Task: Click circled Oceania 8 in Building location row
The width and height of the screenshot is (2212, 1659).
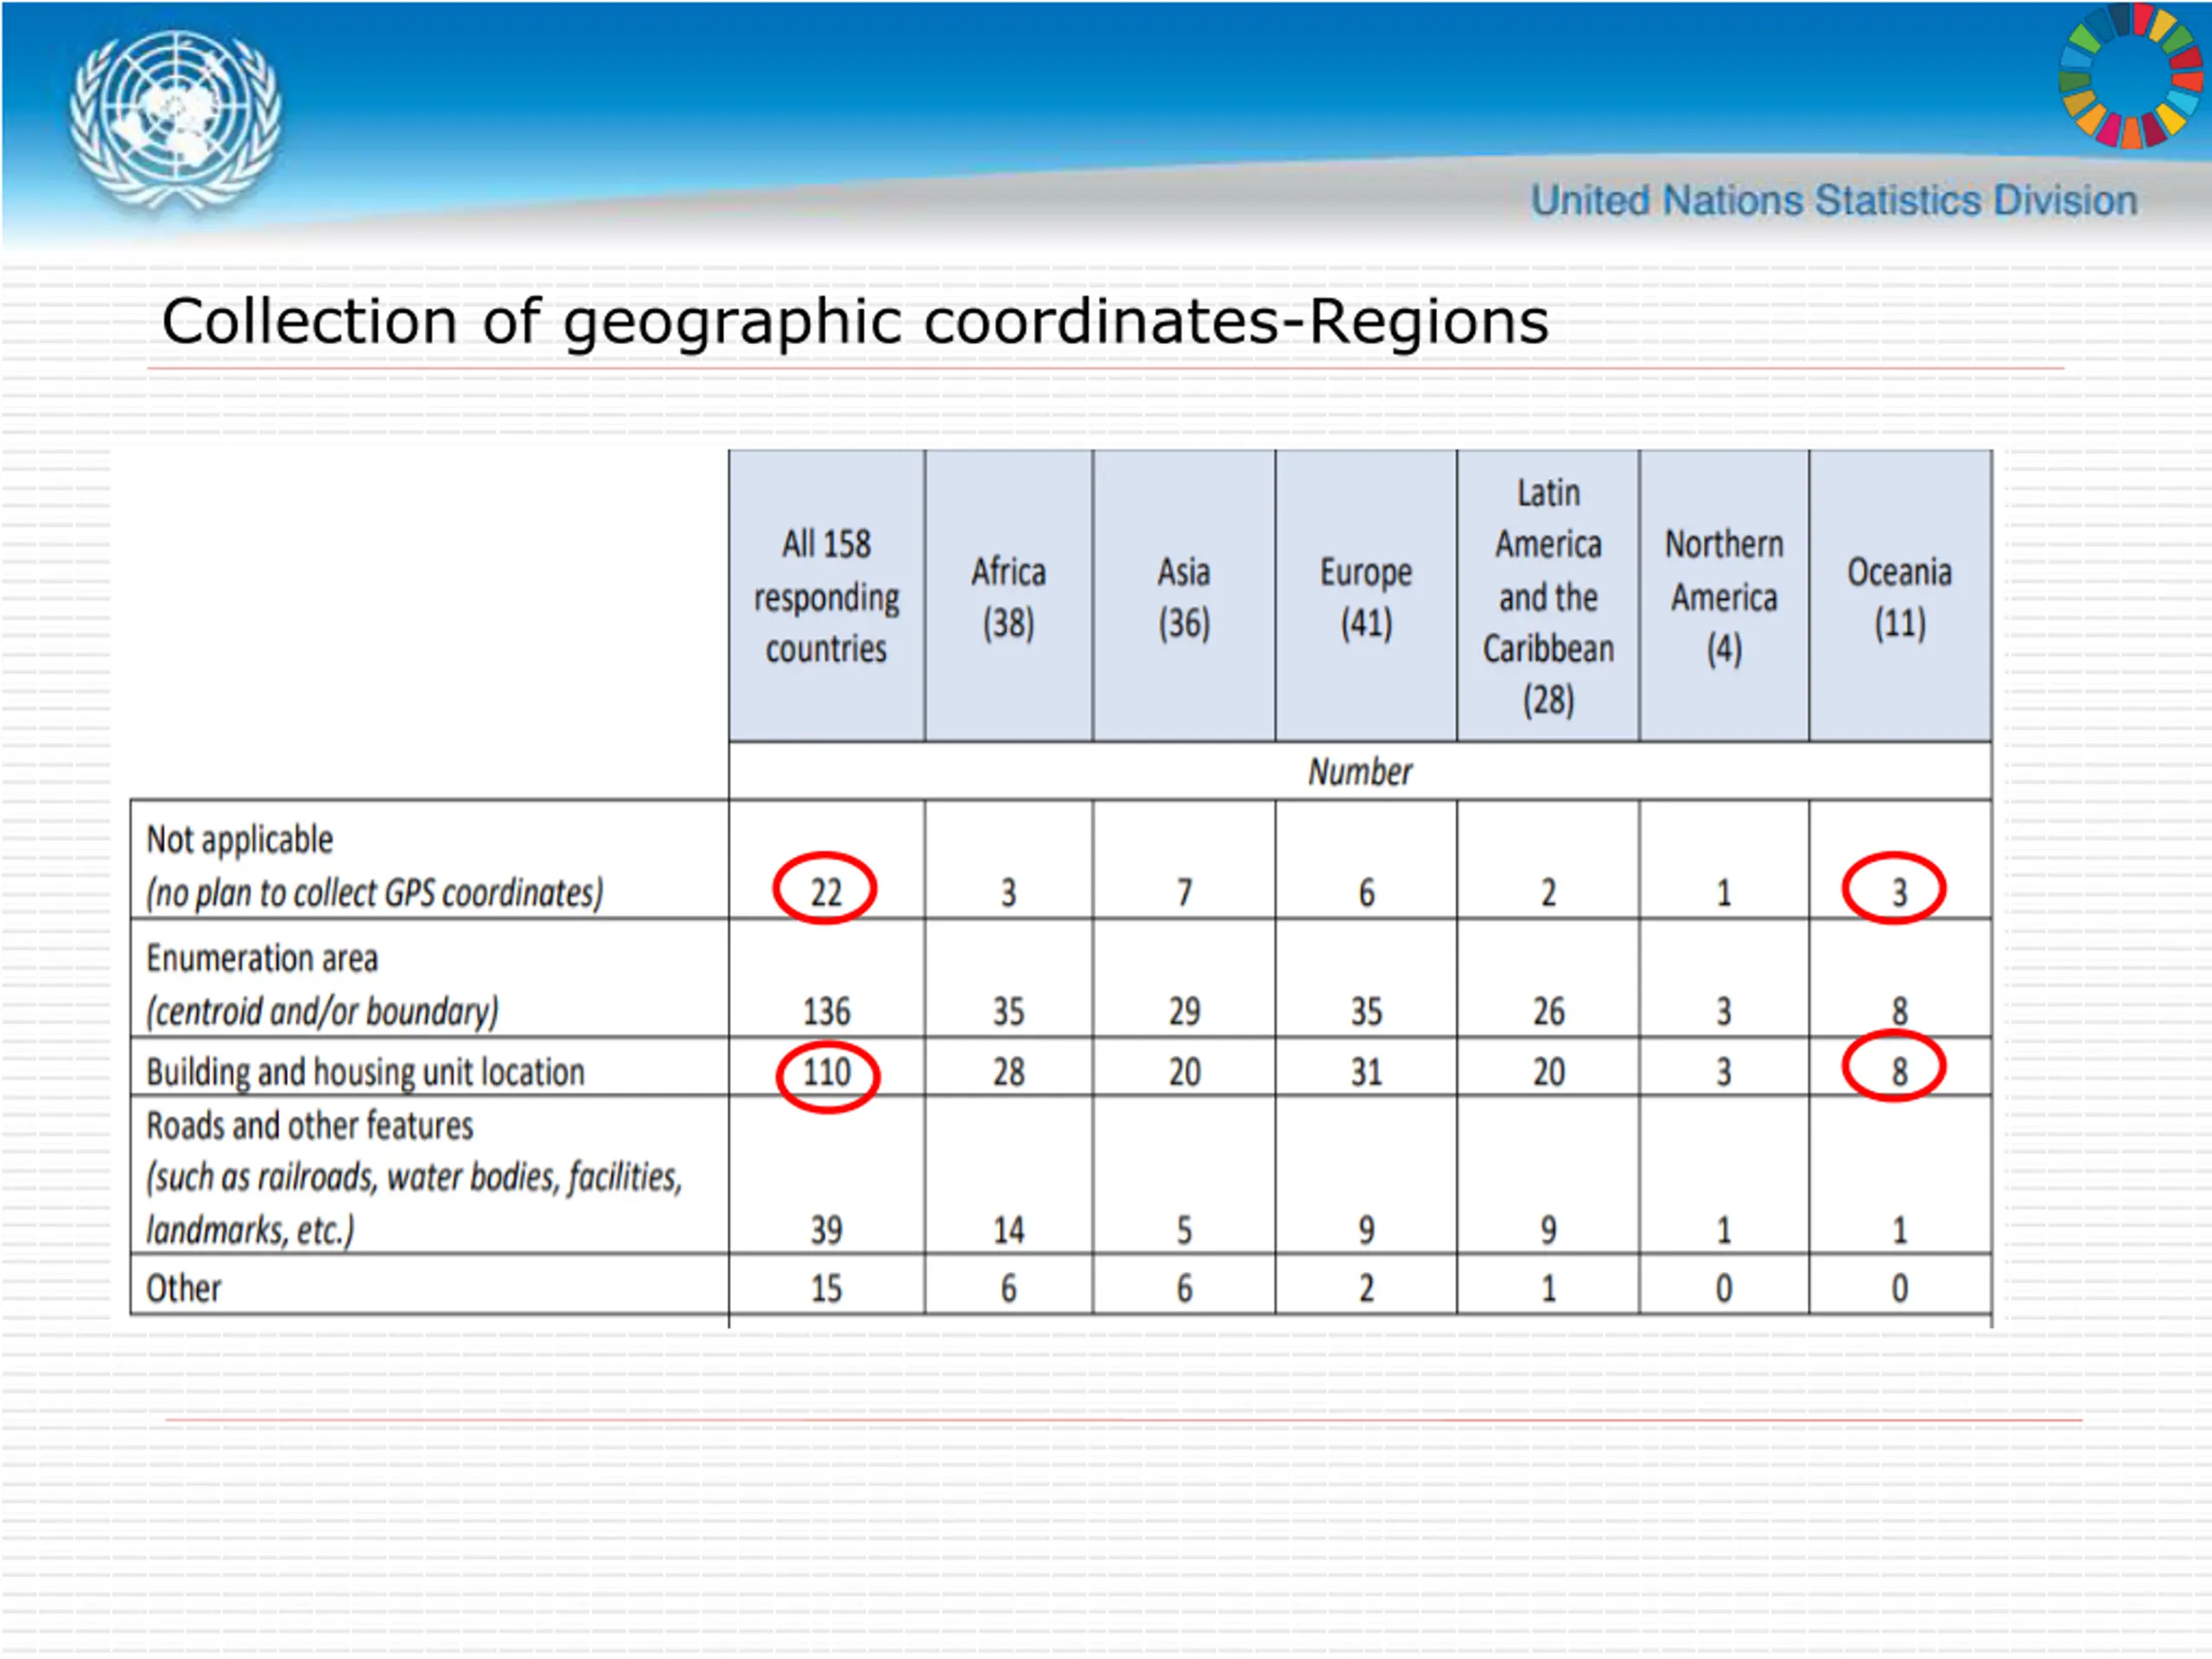Action: coord(1899,1072)
